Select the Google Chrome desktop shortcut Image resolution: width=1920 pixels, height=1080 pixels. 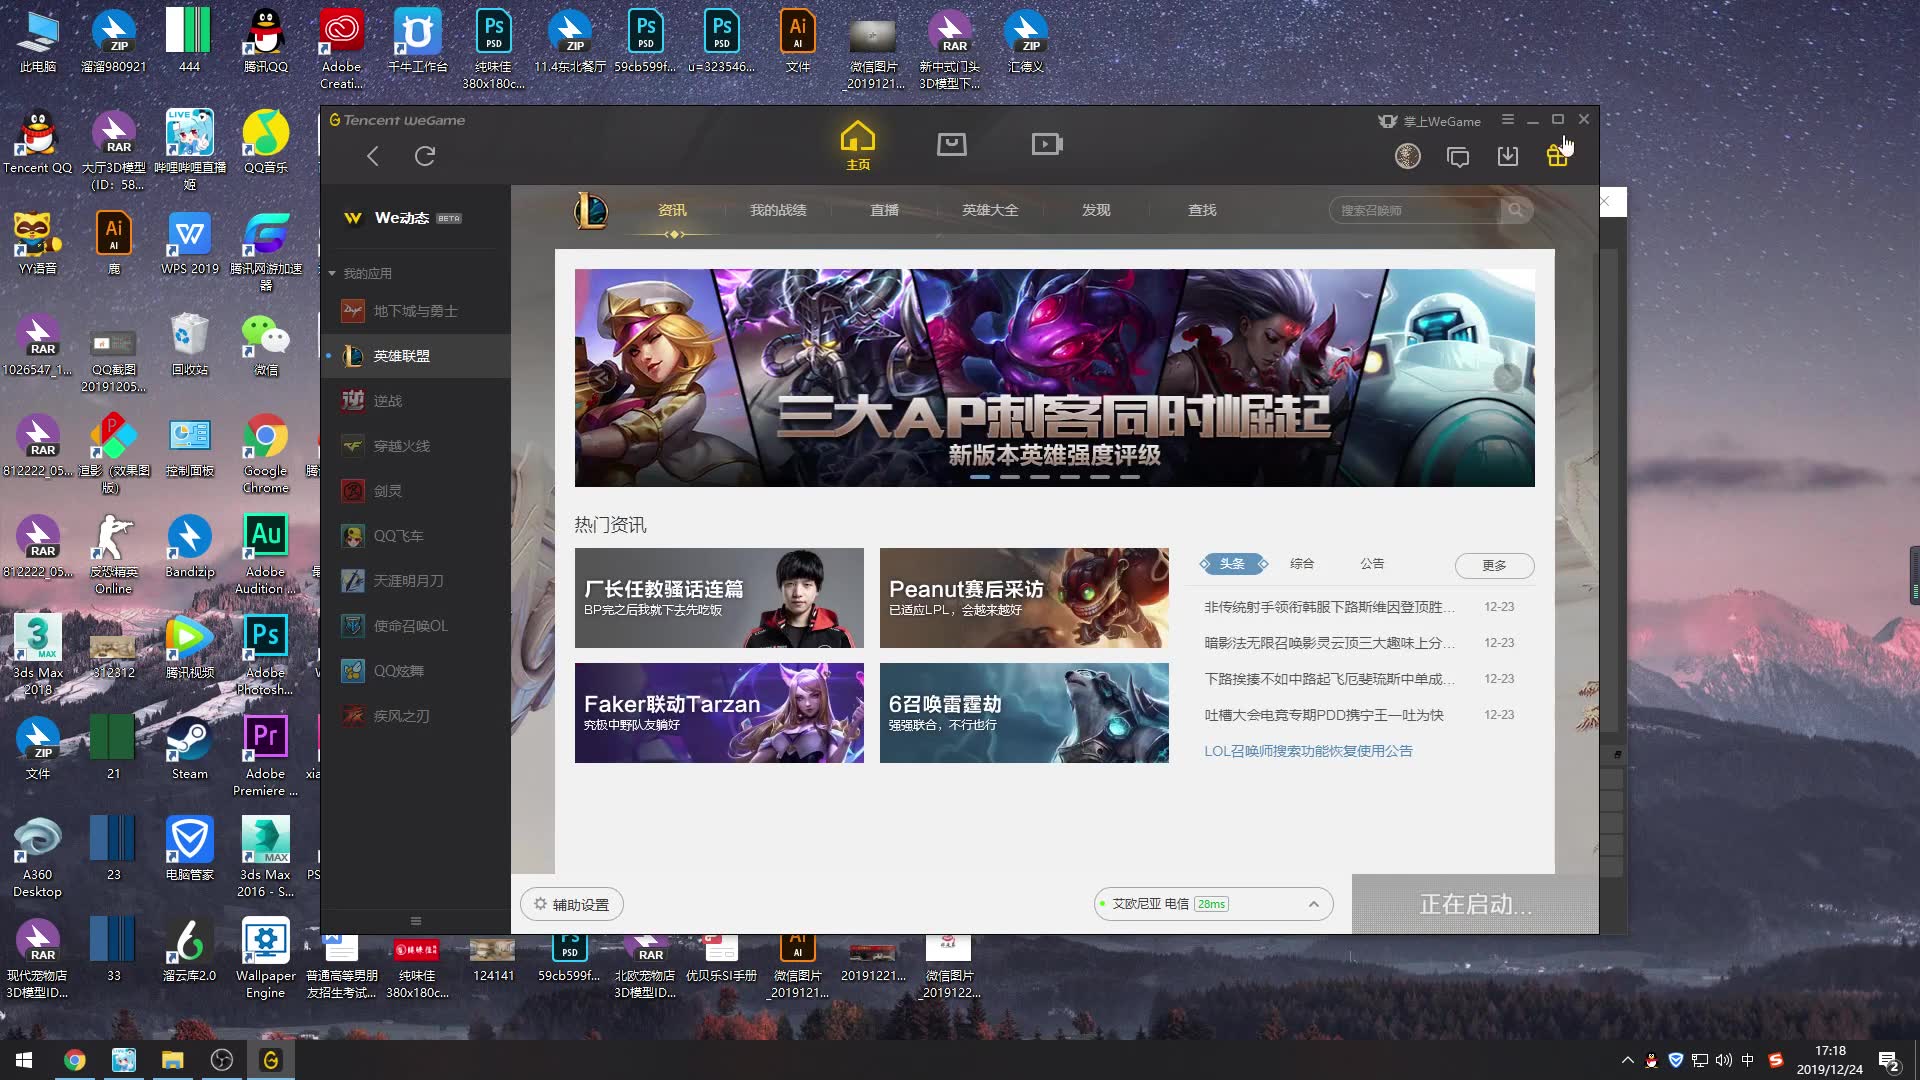pyautogui.click(x=265, y=452)
